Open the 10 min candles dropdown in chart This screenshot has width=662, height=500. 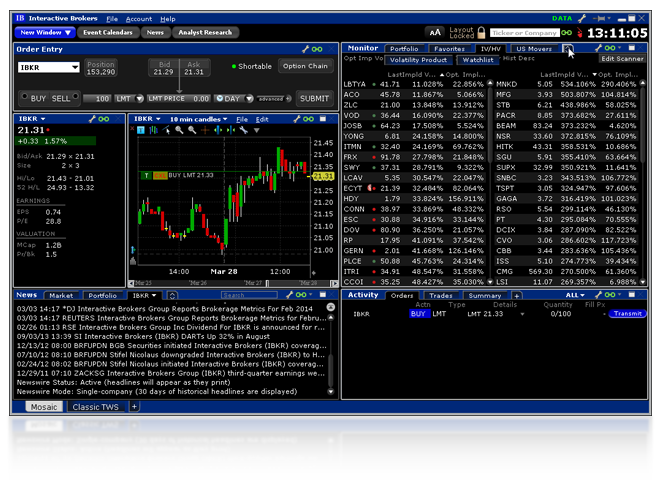pyautogui.click(x=198, y=119)
